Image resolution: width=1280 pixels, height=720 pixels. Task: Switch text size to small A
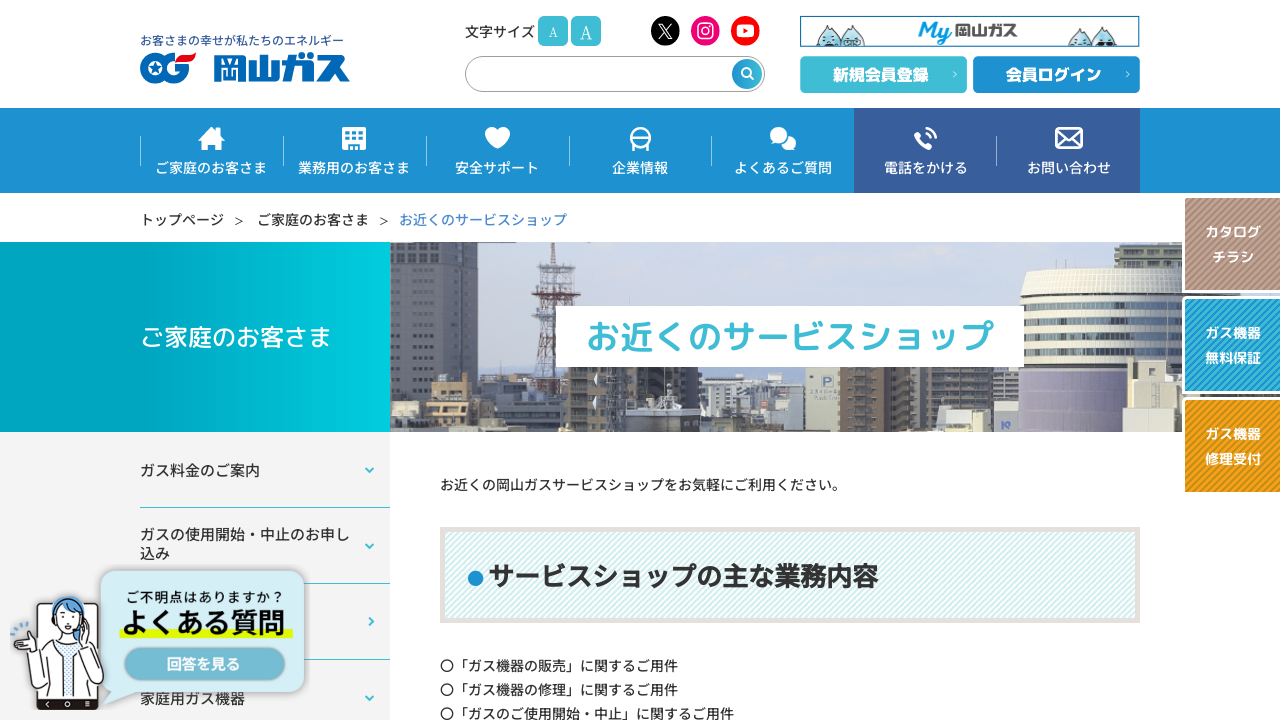click(552, 32)
